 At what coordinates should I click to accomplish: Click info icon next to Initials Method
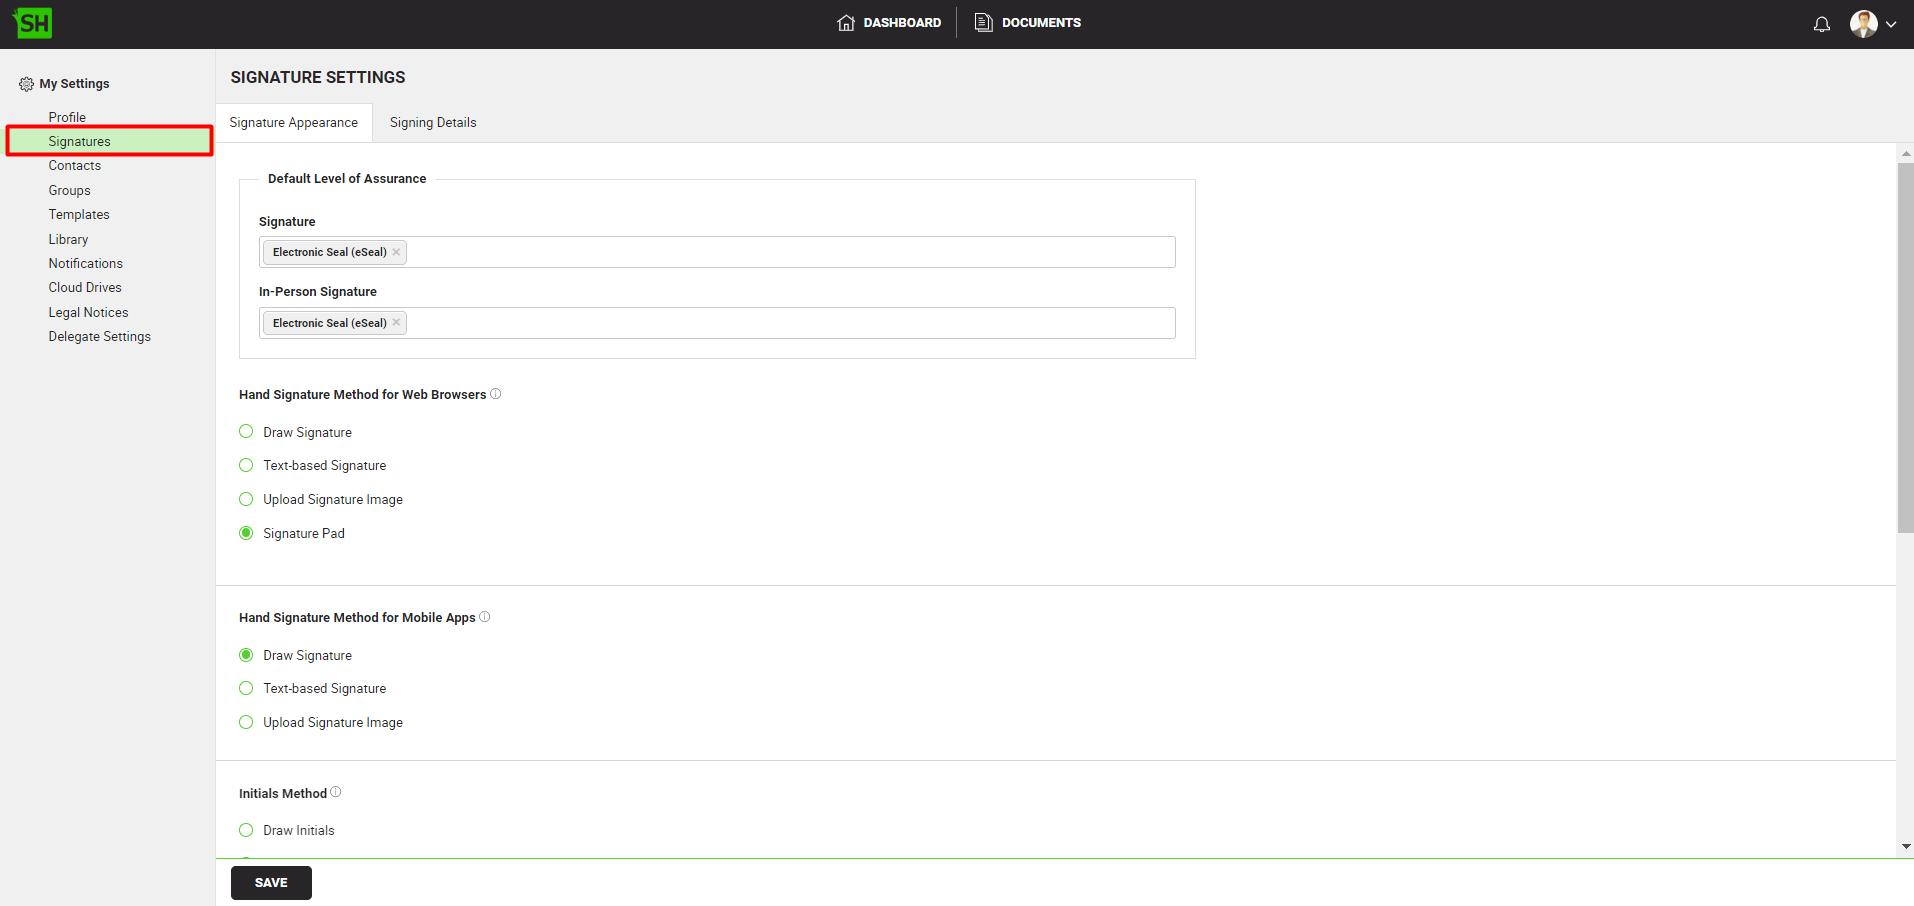click(336, 792)
